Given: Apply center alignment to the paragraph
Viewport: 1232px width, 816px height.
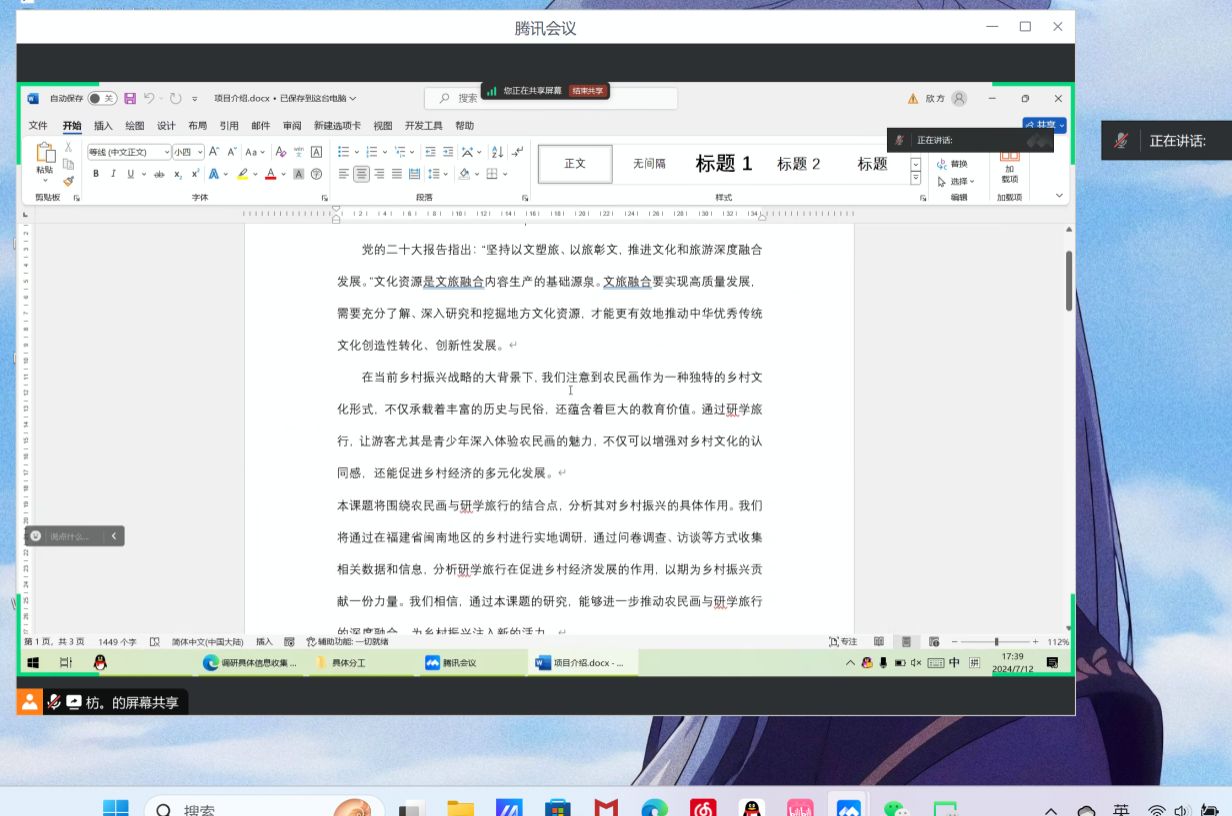Looking at the screenshot, I should pyautogui.click(x=361, y=174).
